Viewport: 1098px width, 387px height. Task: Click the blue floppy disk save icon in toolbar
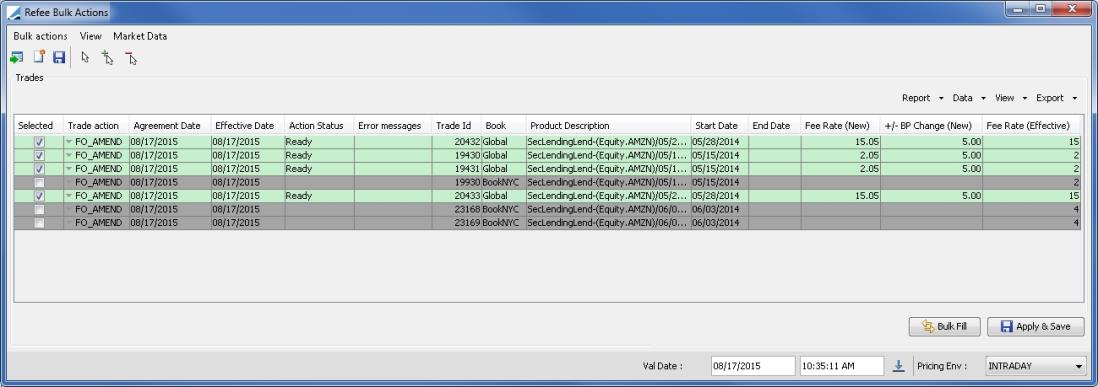[59, 57]
